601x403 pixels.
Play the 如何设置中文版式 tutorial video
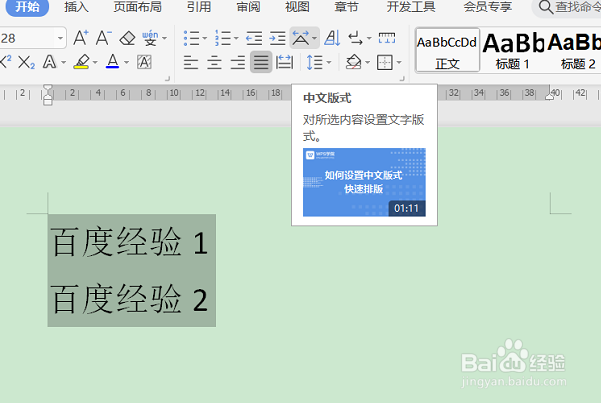point(364,183)
